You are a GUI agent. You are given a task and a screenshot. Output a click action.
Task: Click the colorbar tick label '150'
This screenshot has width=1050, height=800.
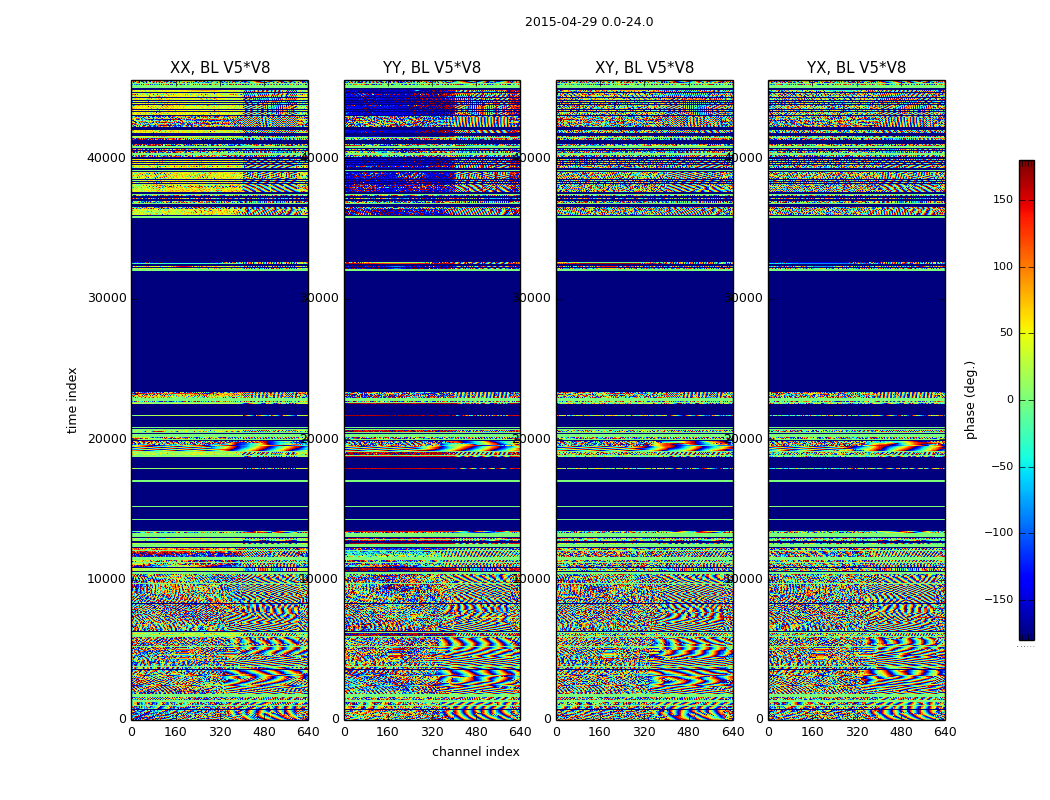pos(1003,199)
